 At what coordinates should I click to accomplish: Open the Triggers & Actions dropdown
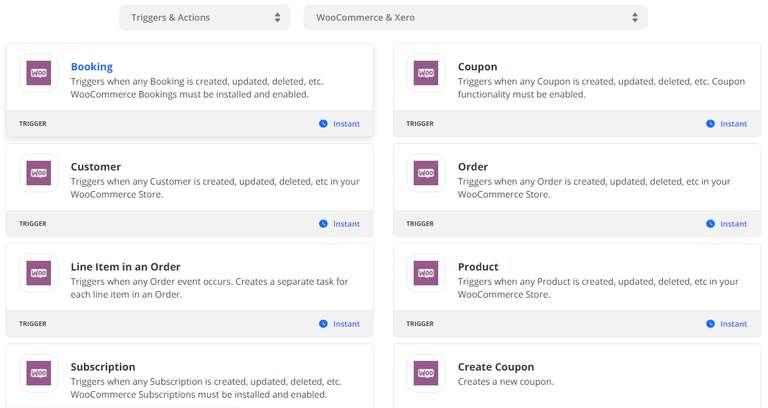(204, 18)
